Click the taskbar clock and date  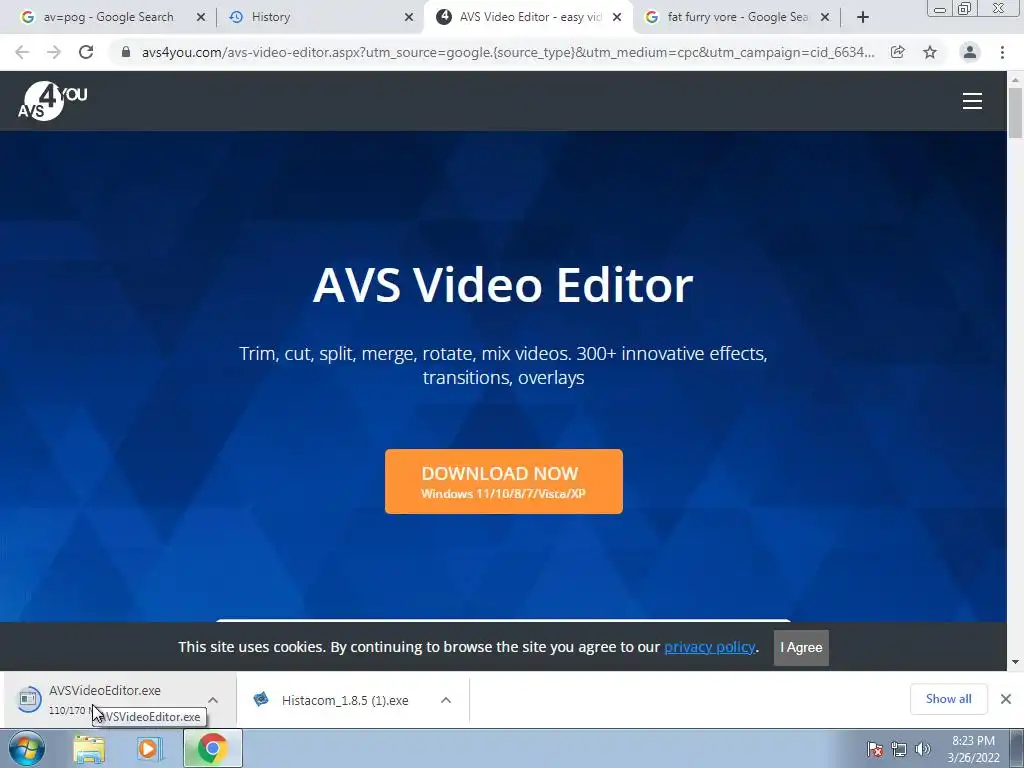(x=973, y=749)
